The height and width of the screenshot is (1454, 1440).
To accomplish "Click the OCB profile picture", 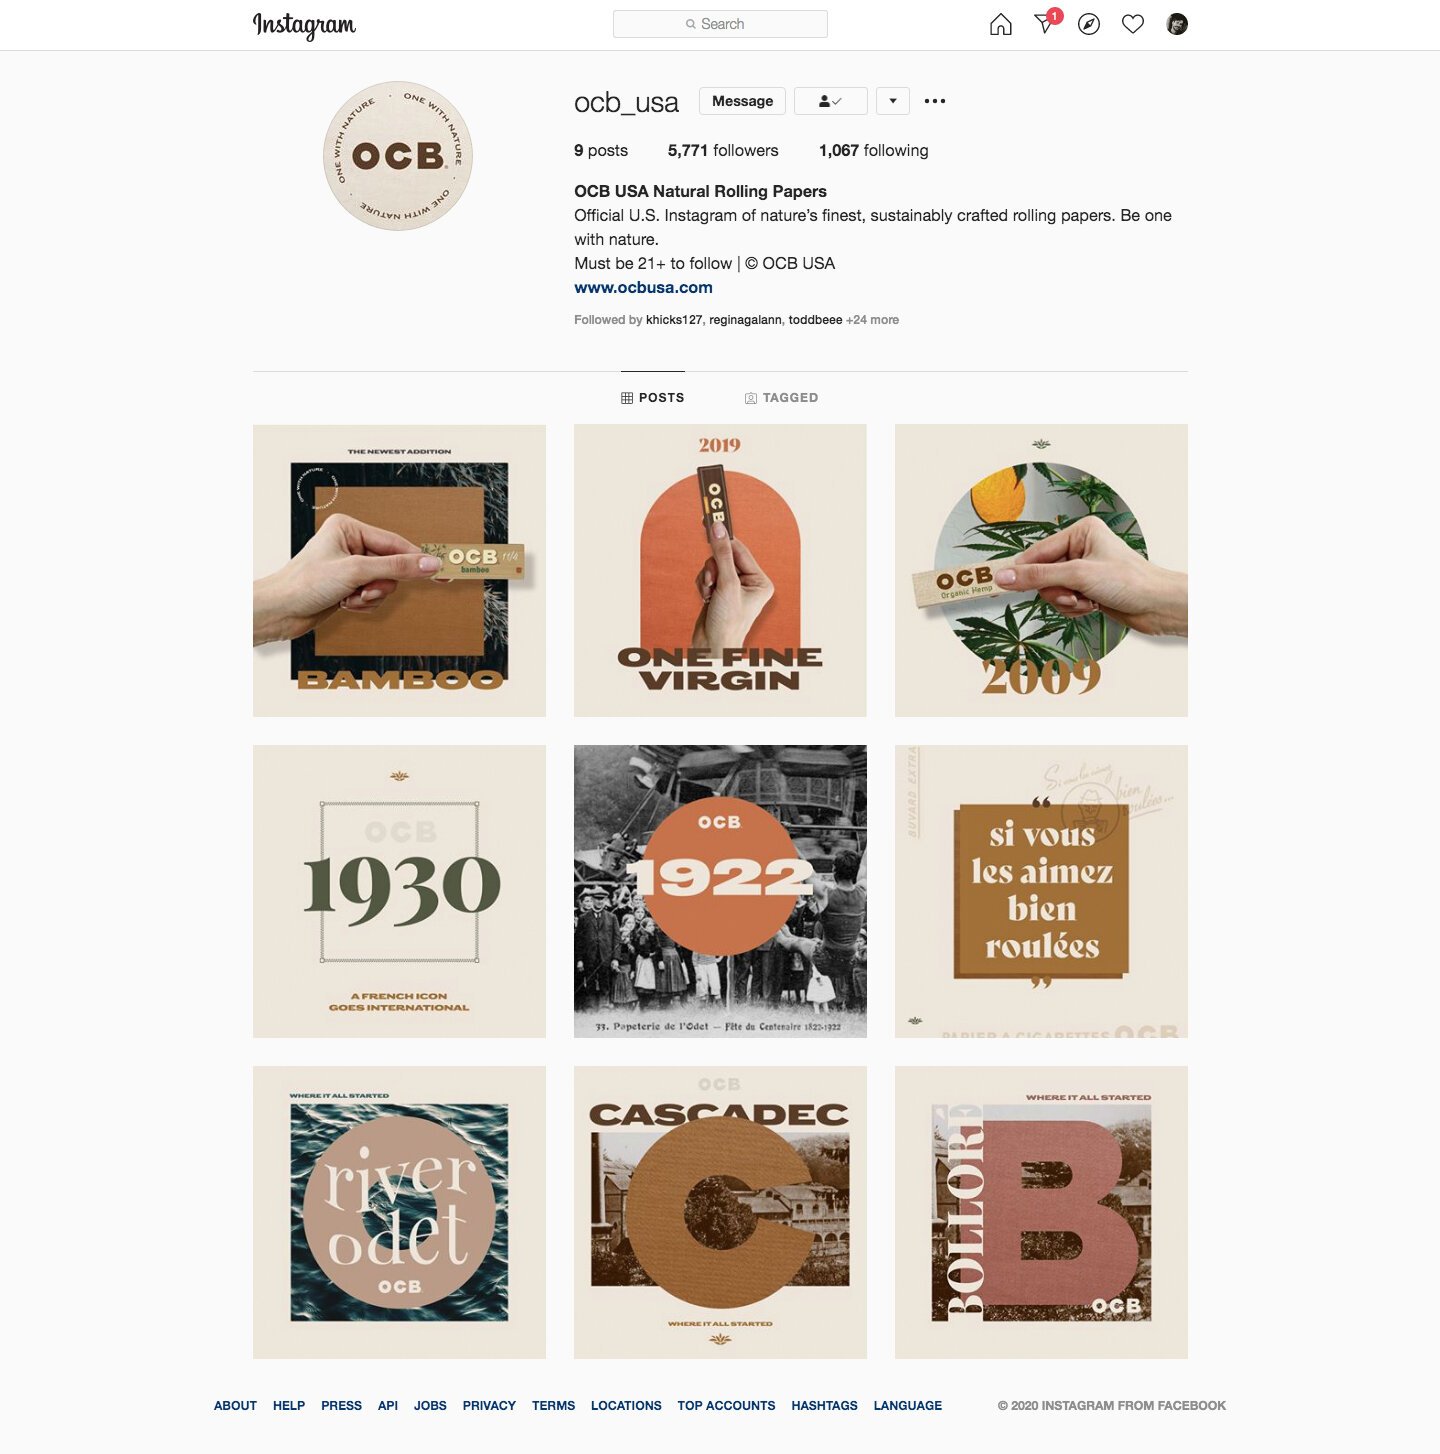I will tap(398, 156).
